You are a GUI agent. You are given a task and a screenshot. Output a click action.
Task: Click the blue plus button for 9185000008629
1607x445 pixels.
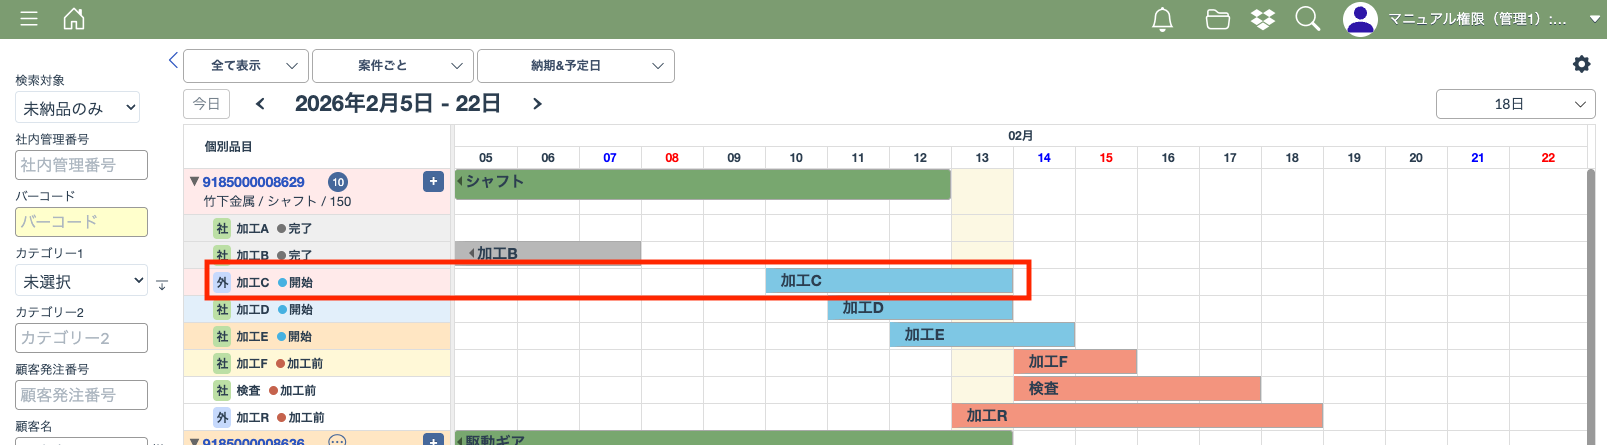(433, 181)
